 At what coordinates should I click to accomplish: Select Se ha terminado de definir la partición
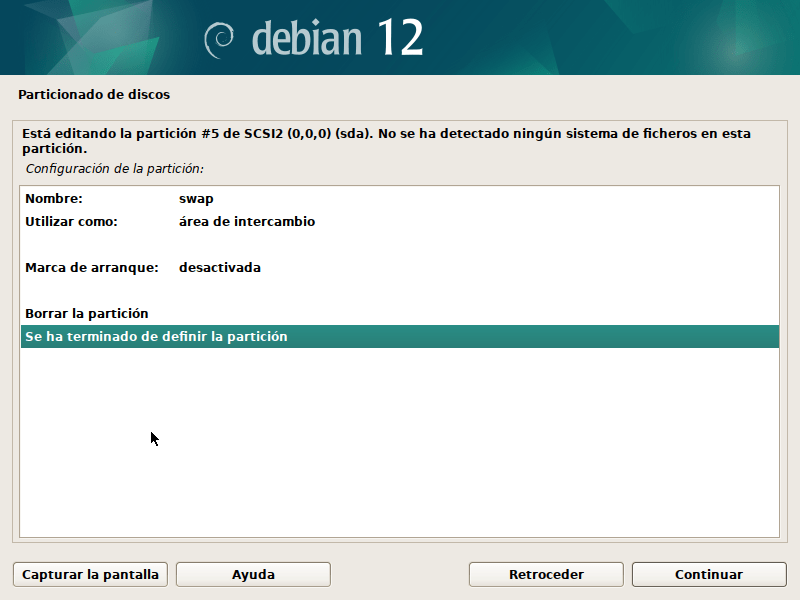point(399,336)
